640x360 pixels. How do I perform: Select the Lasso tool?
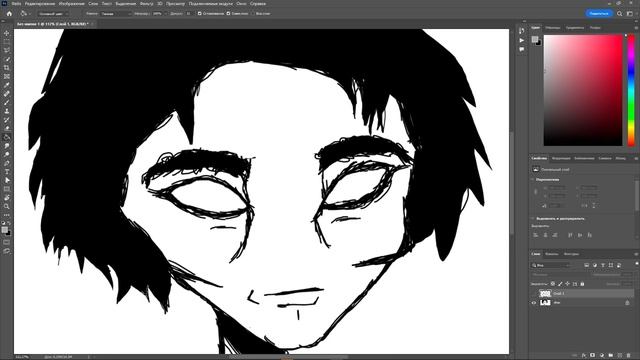coord(7,50)
